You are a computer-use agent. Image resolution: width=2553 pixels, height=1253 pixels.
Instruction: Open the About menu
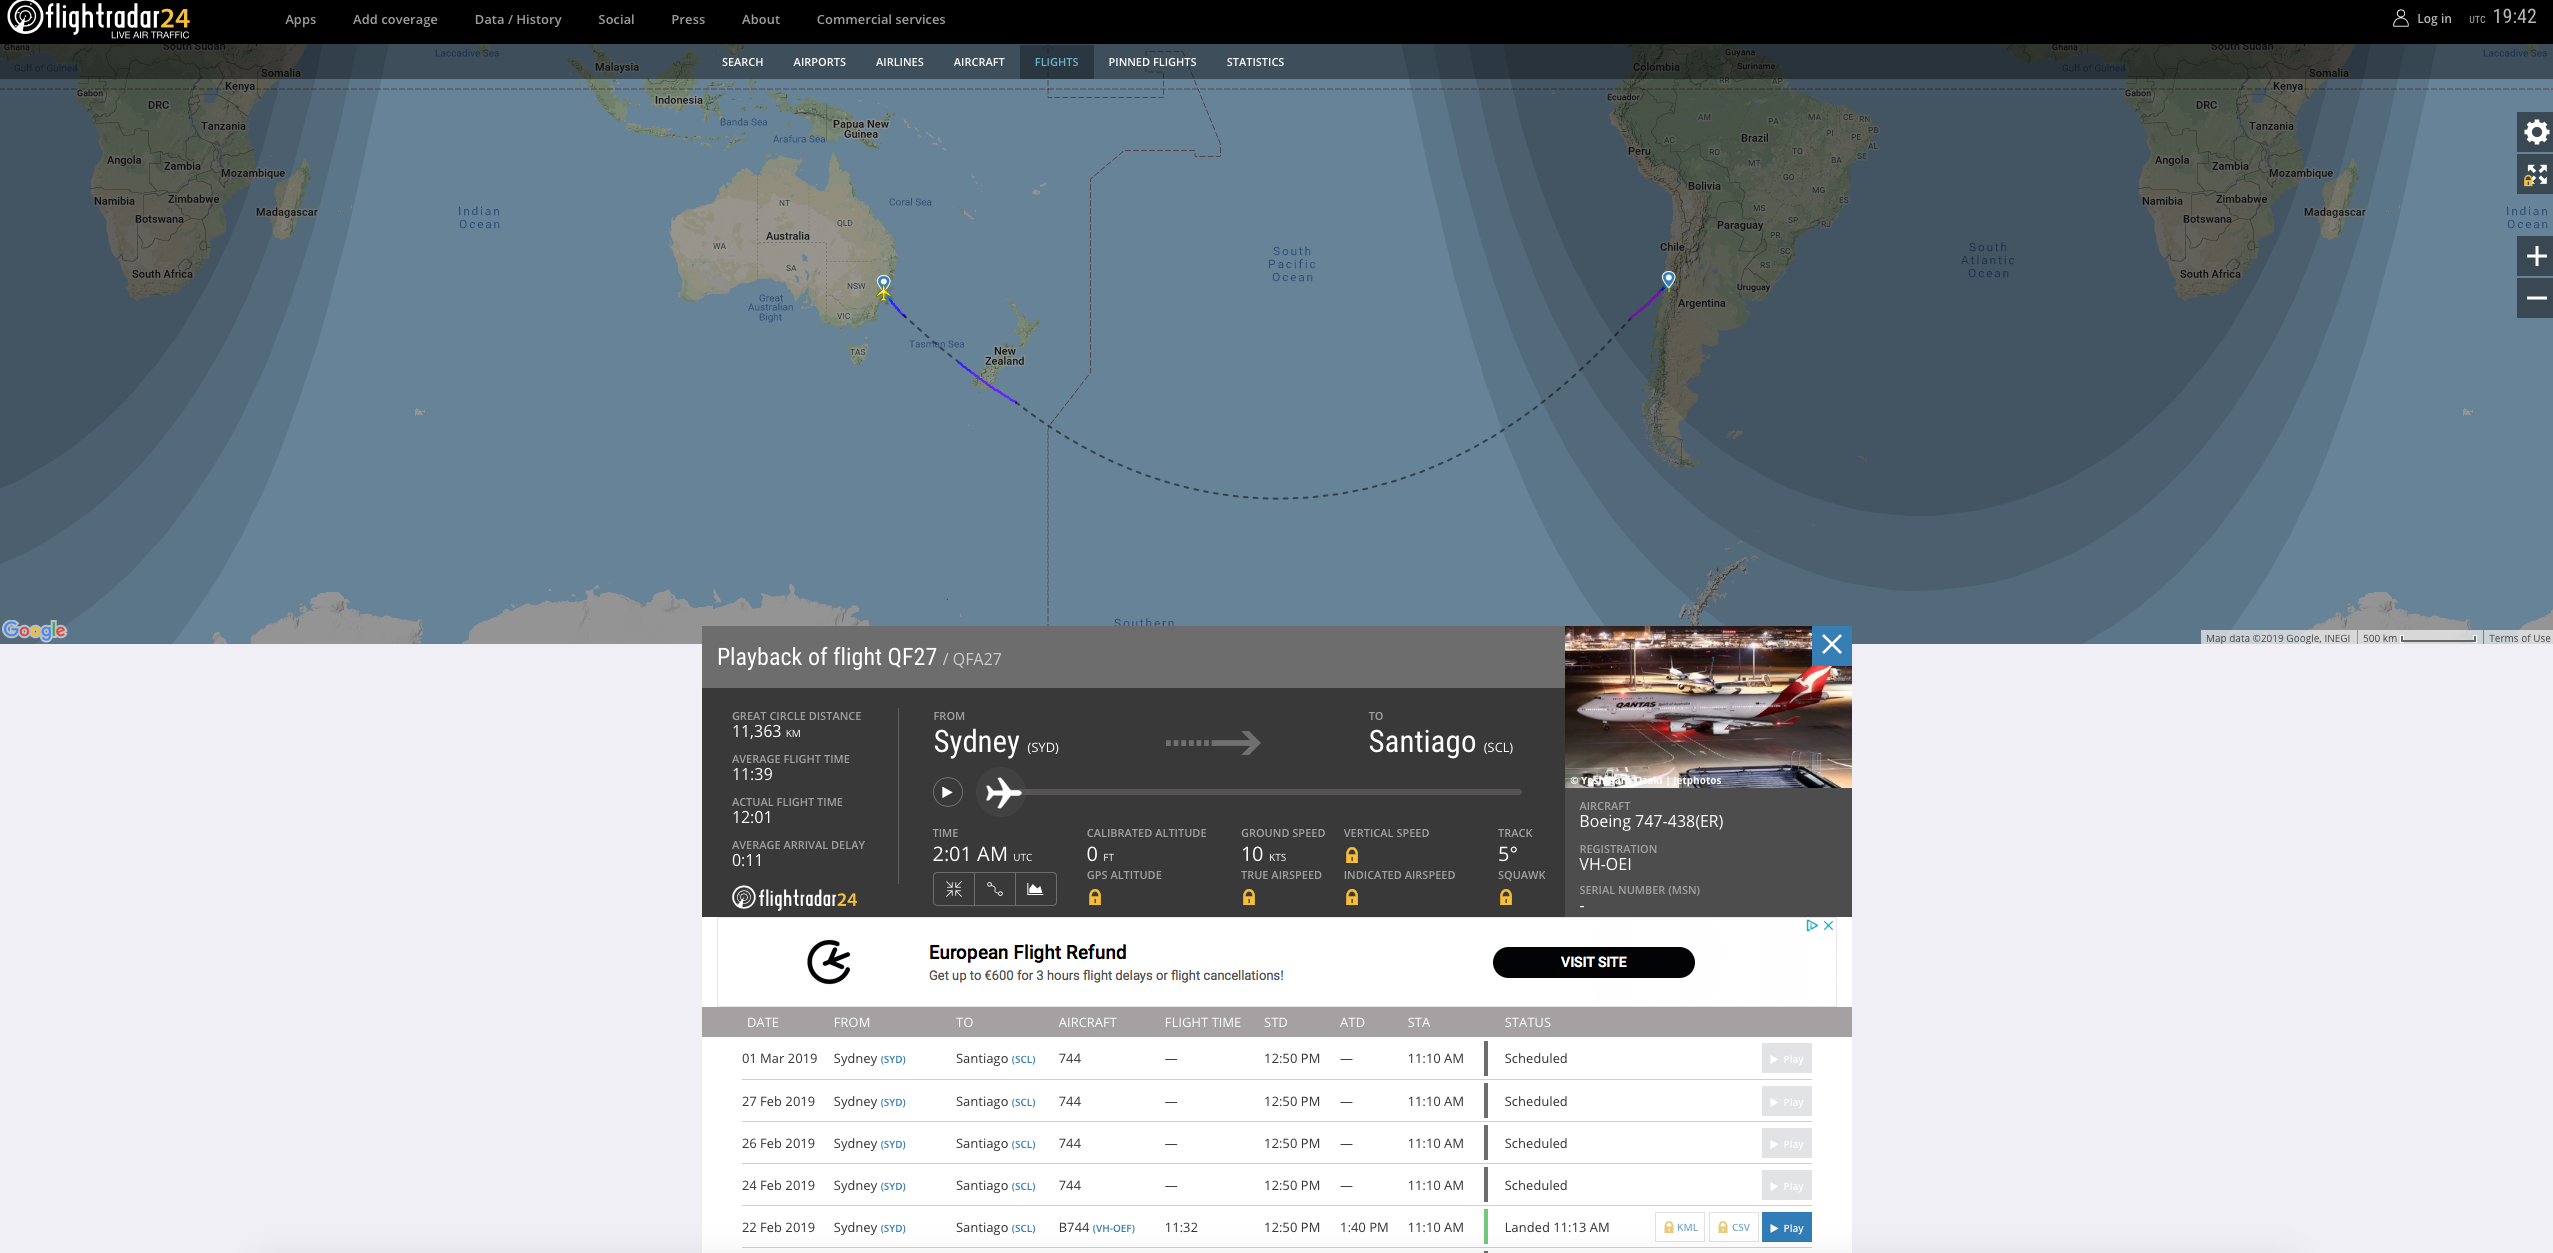coord(761,19)
